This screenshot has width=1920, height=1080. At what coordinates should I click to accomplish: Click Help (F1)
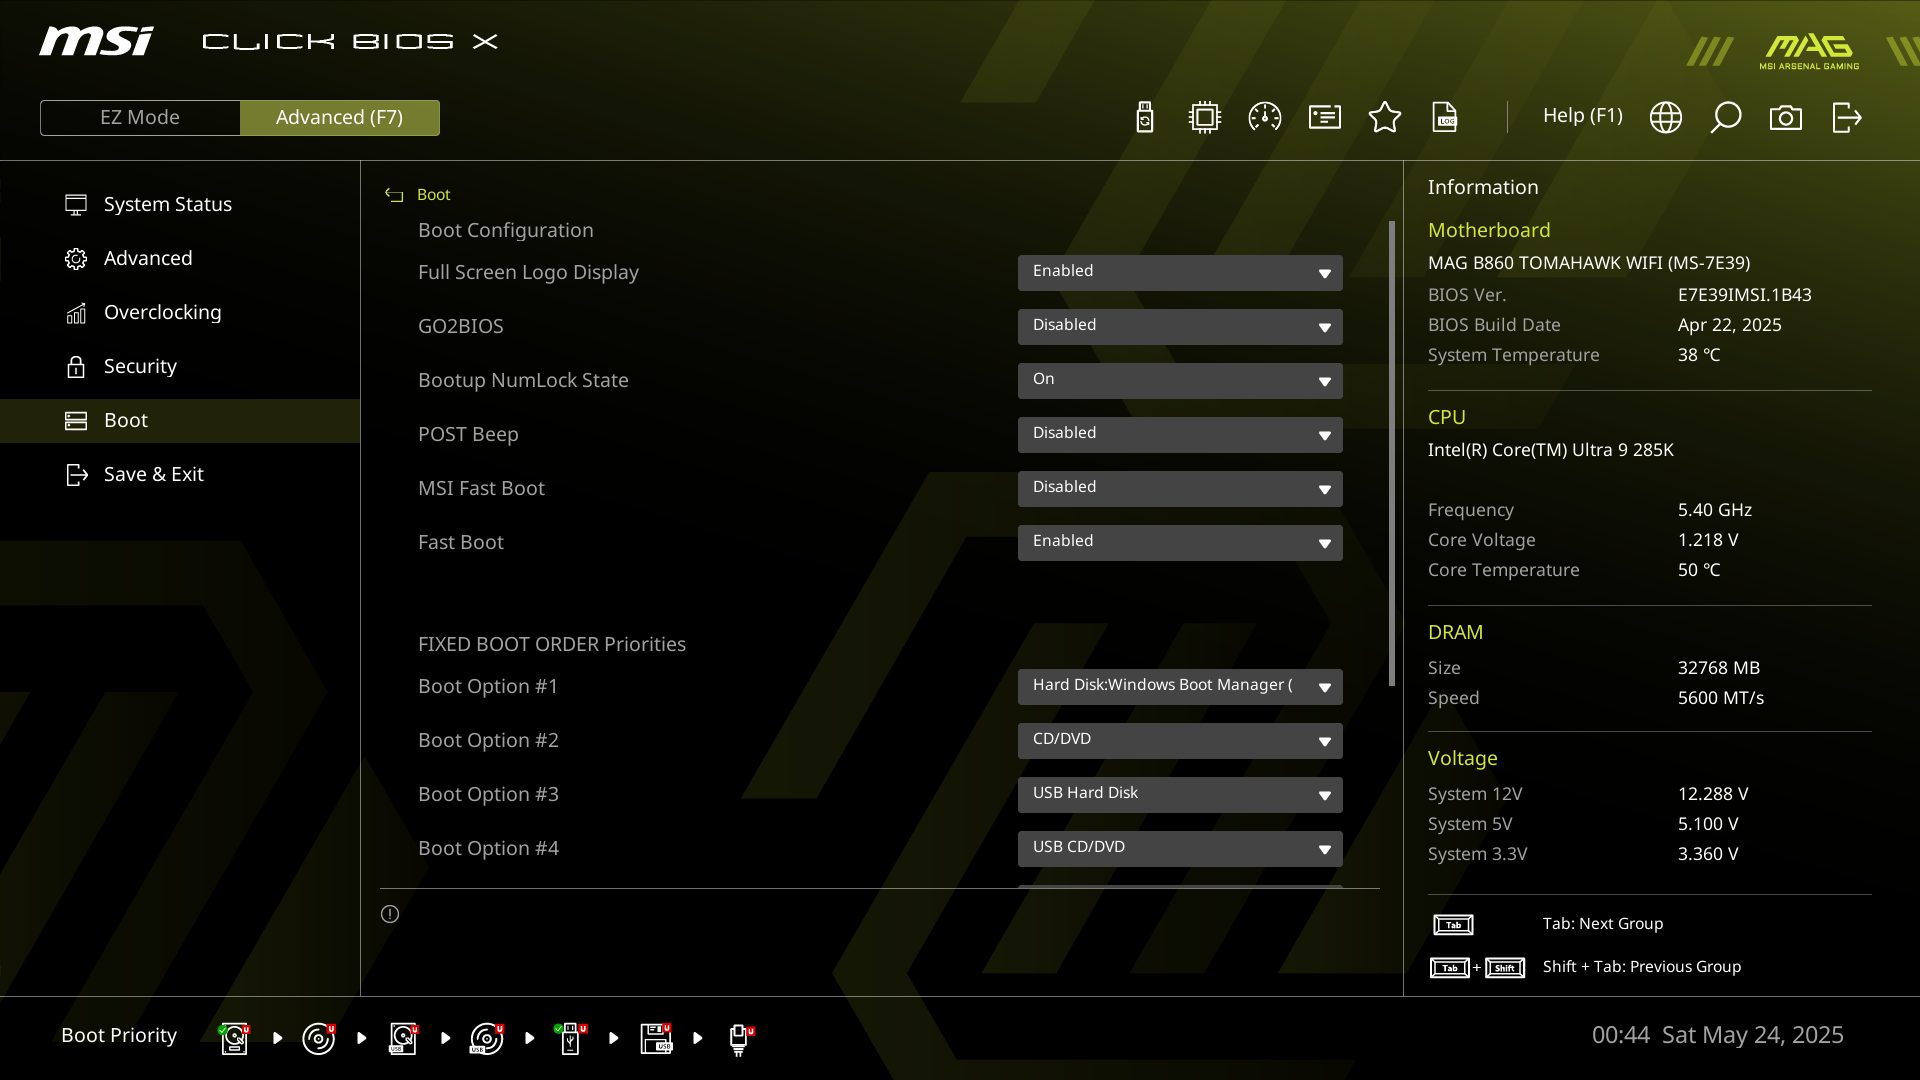(1582, 116)
